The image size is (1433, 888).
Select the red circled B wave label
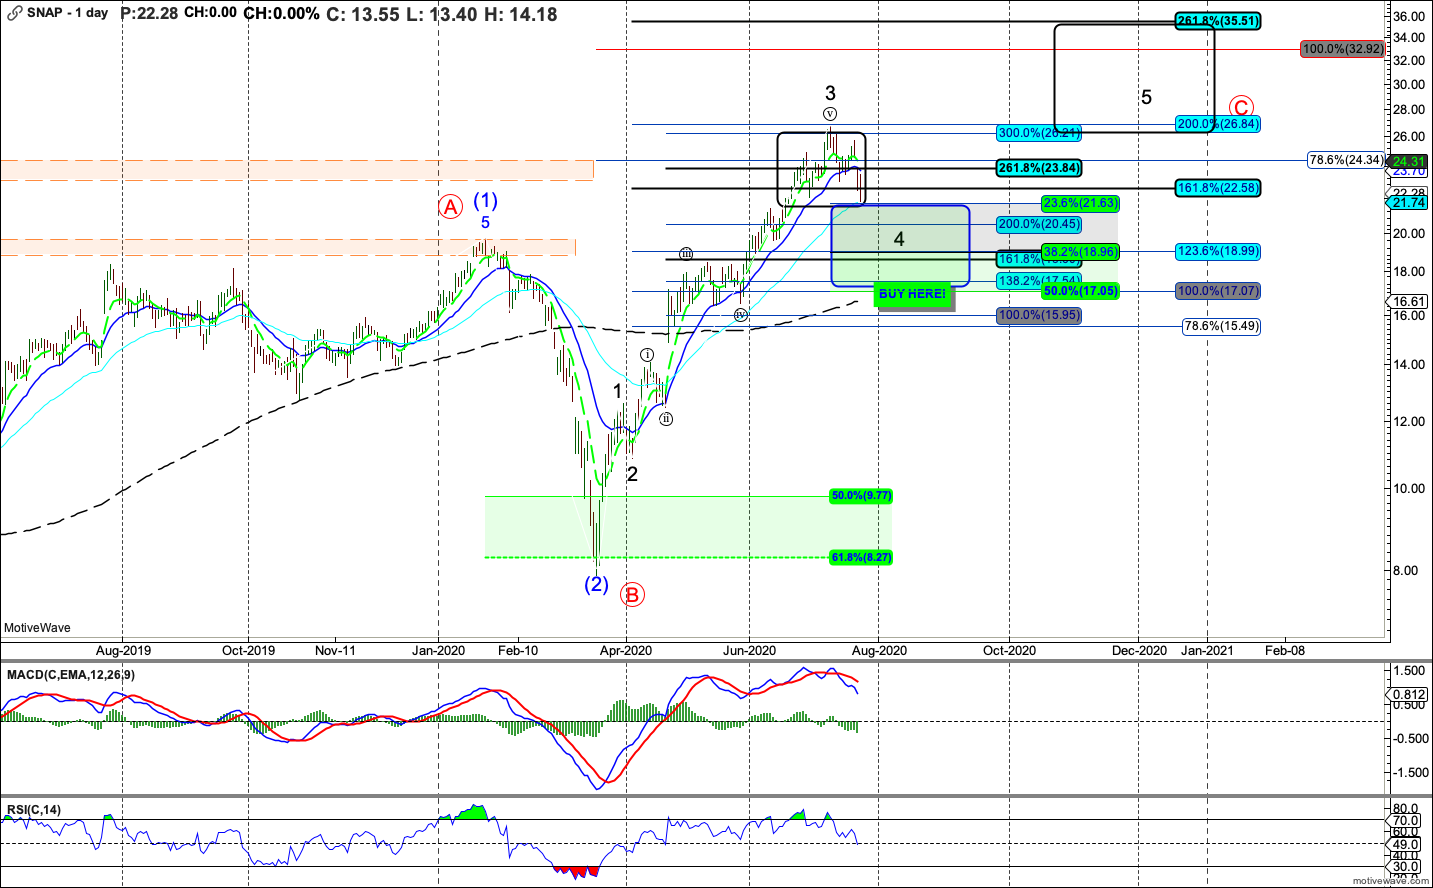click(632, 595)
